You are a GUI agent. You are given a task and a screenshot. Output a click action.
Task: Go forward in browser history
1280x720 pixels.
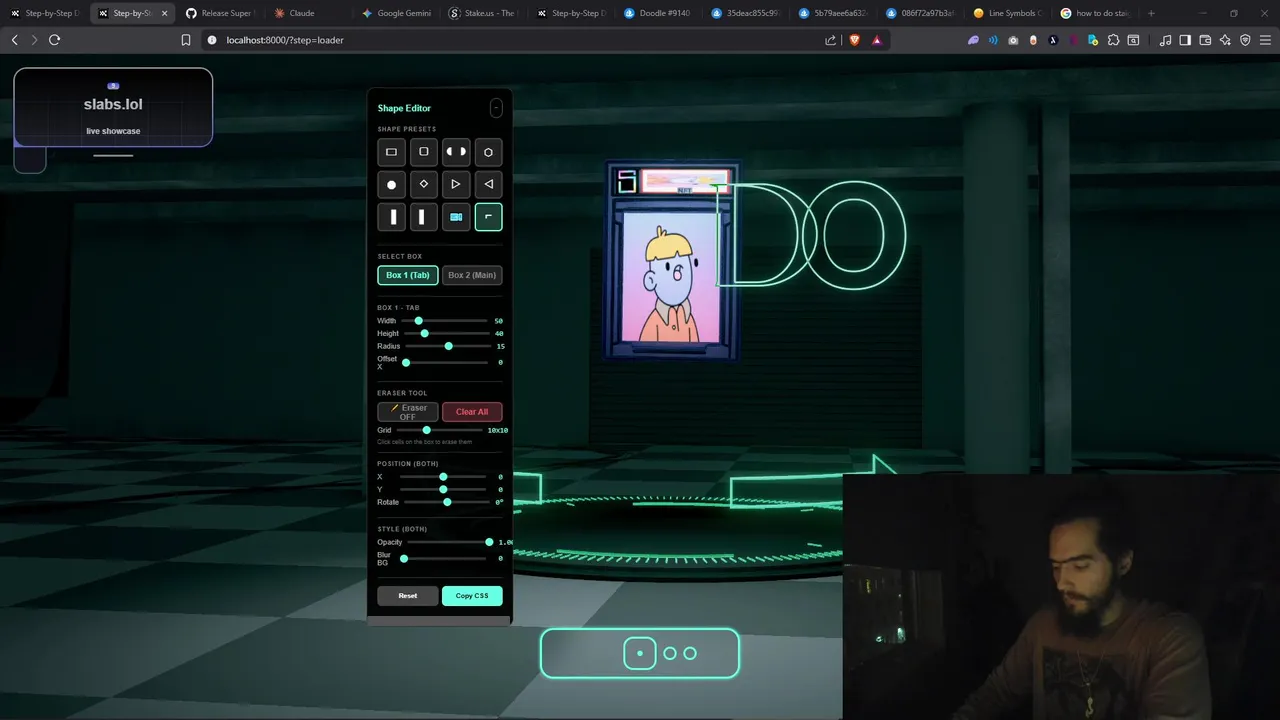pyautogui.click(x=34, y=40)
